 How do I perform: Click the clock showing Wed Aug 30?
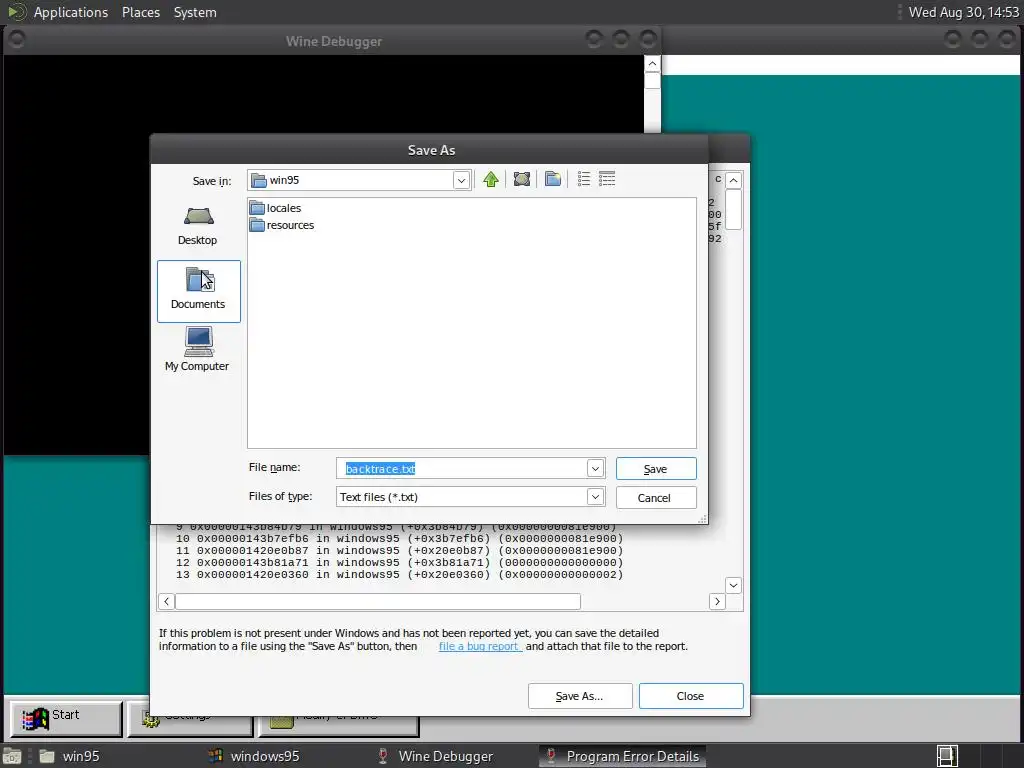963,12
